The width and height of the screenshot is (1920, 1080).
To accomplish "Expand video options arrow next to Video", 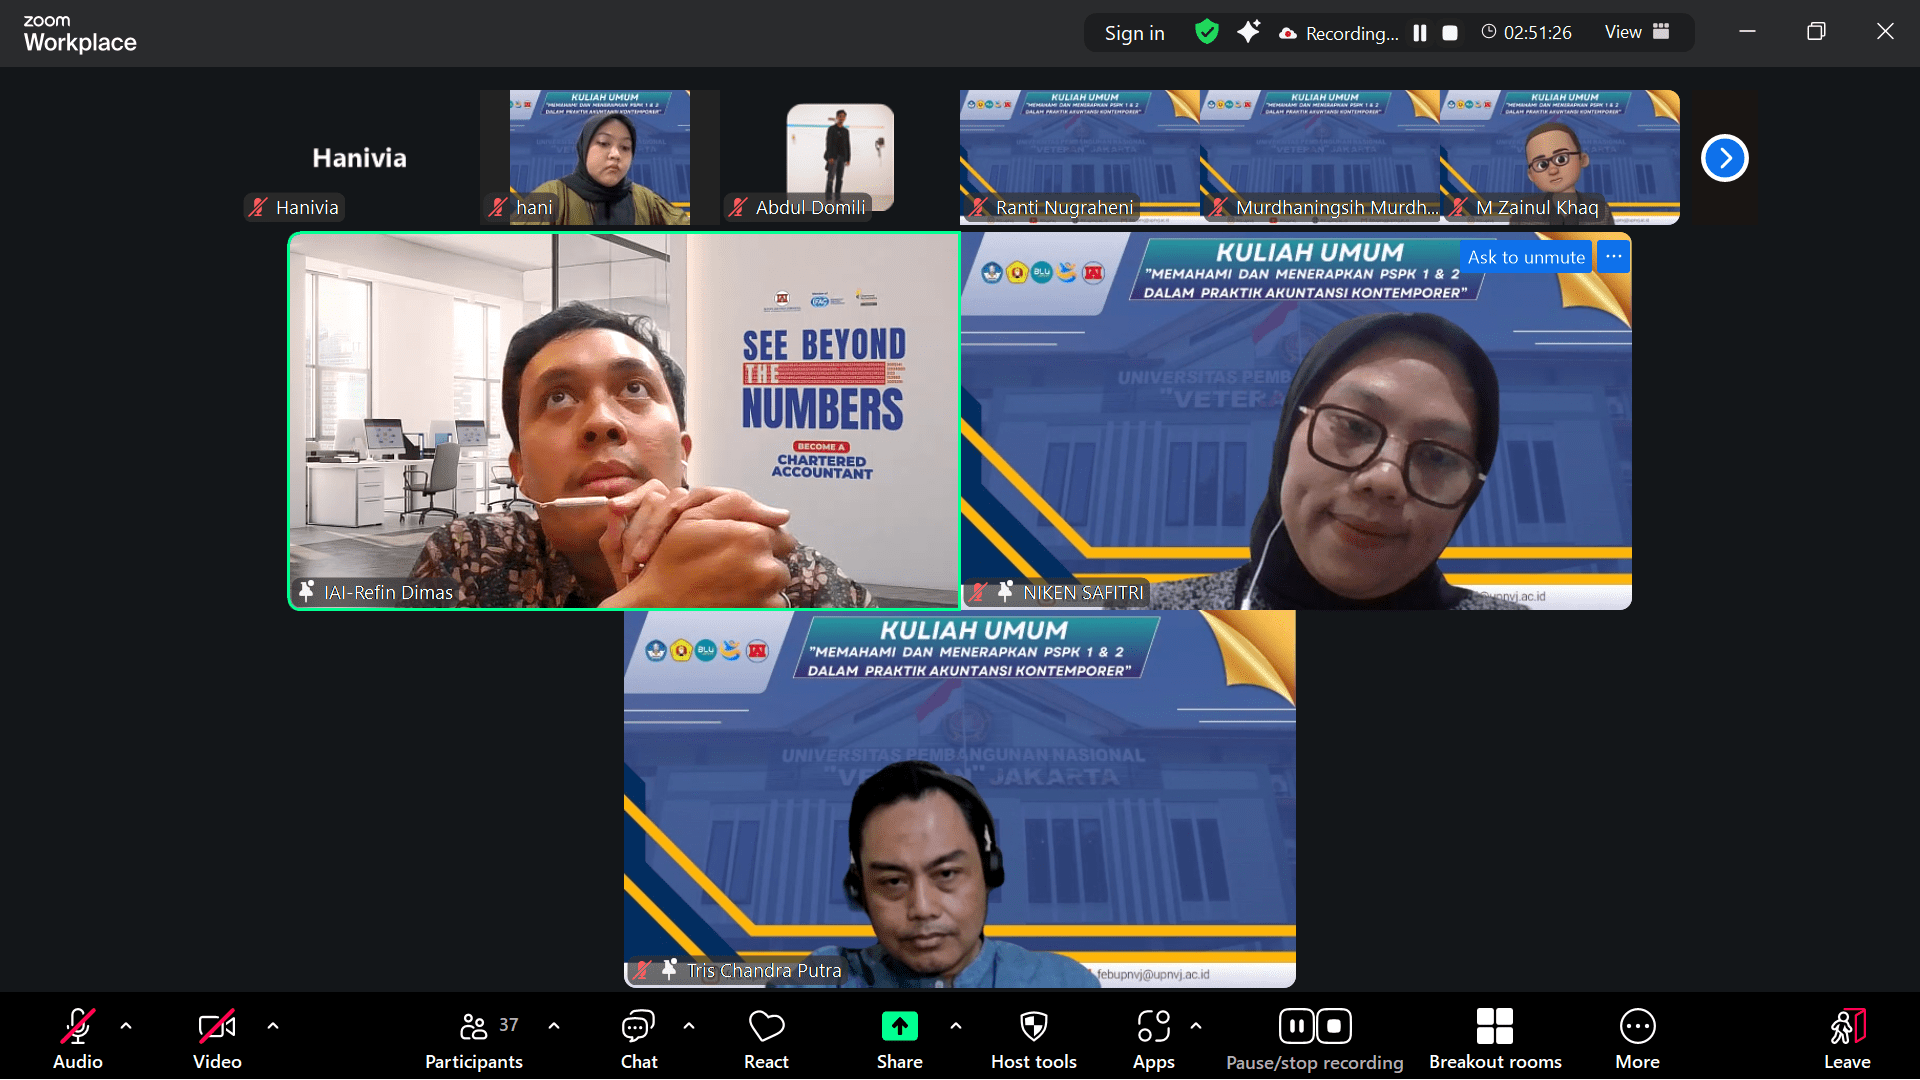I will pos(273,1026).
